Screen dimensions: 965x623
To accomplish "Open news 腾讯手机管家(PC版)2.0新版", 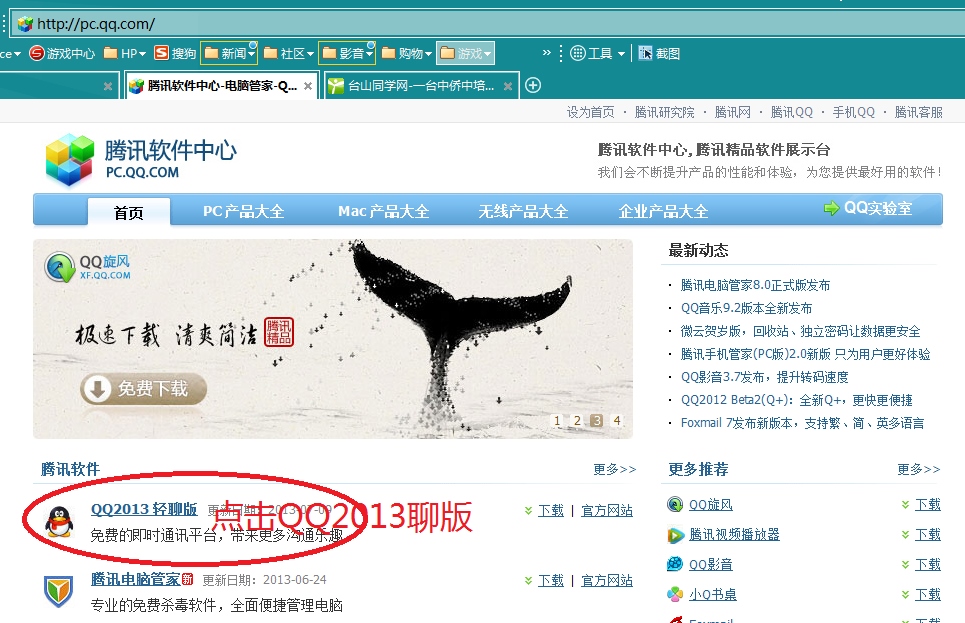I will click(805, 354).
